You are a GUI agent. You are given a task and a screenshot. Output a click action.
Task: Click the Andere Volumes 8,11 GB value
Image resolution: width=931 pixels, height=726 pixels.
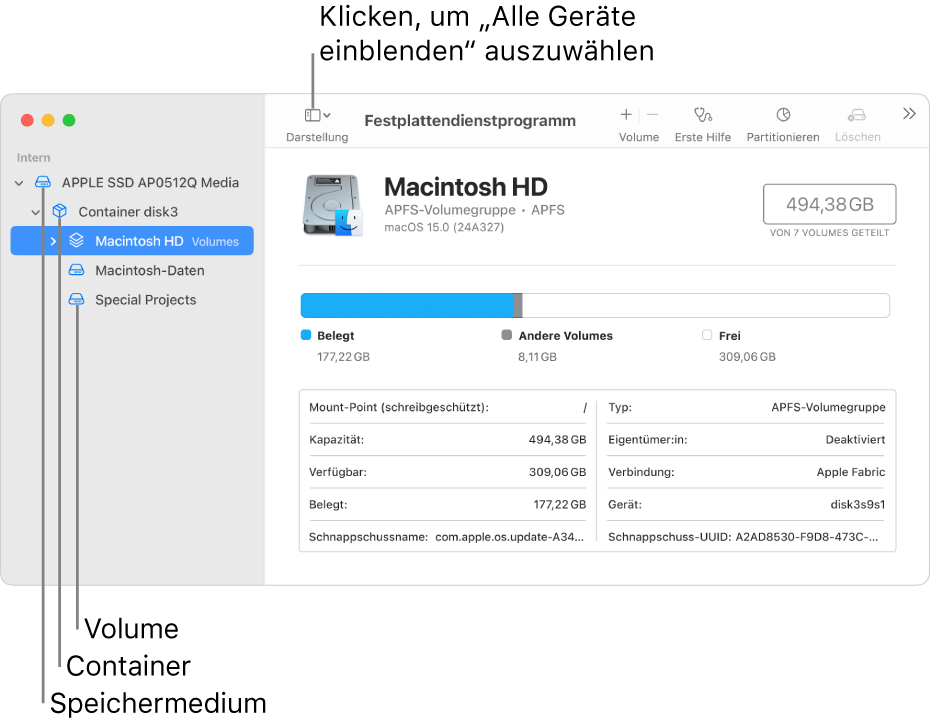coord(537,357)
